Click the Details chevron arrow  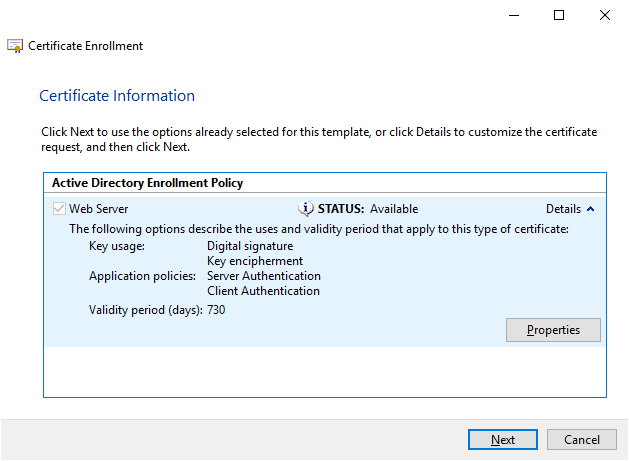[x=590, y=209]
